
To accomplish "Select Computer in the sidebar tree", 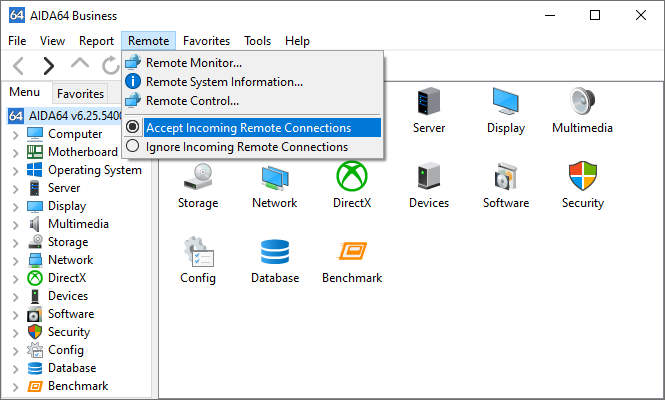I will point(75,134).
